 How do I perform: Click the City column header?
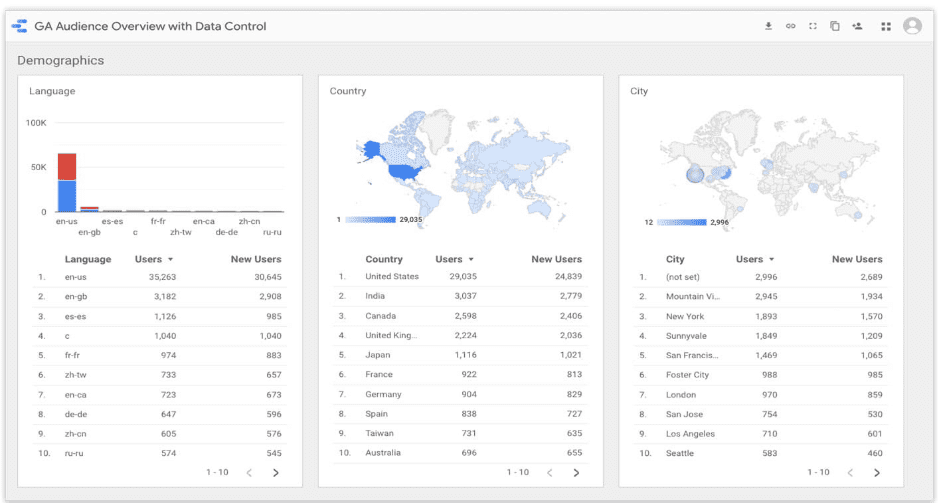pos(675,259)
